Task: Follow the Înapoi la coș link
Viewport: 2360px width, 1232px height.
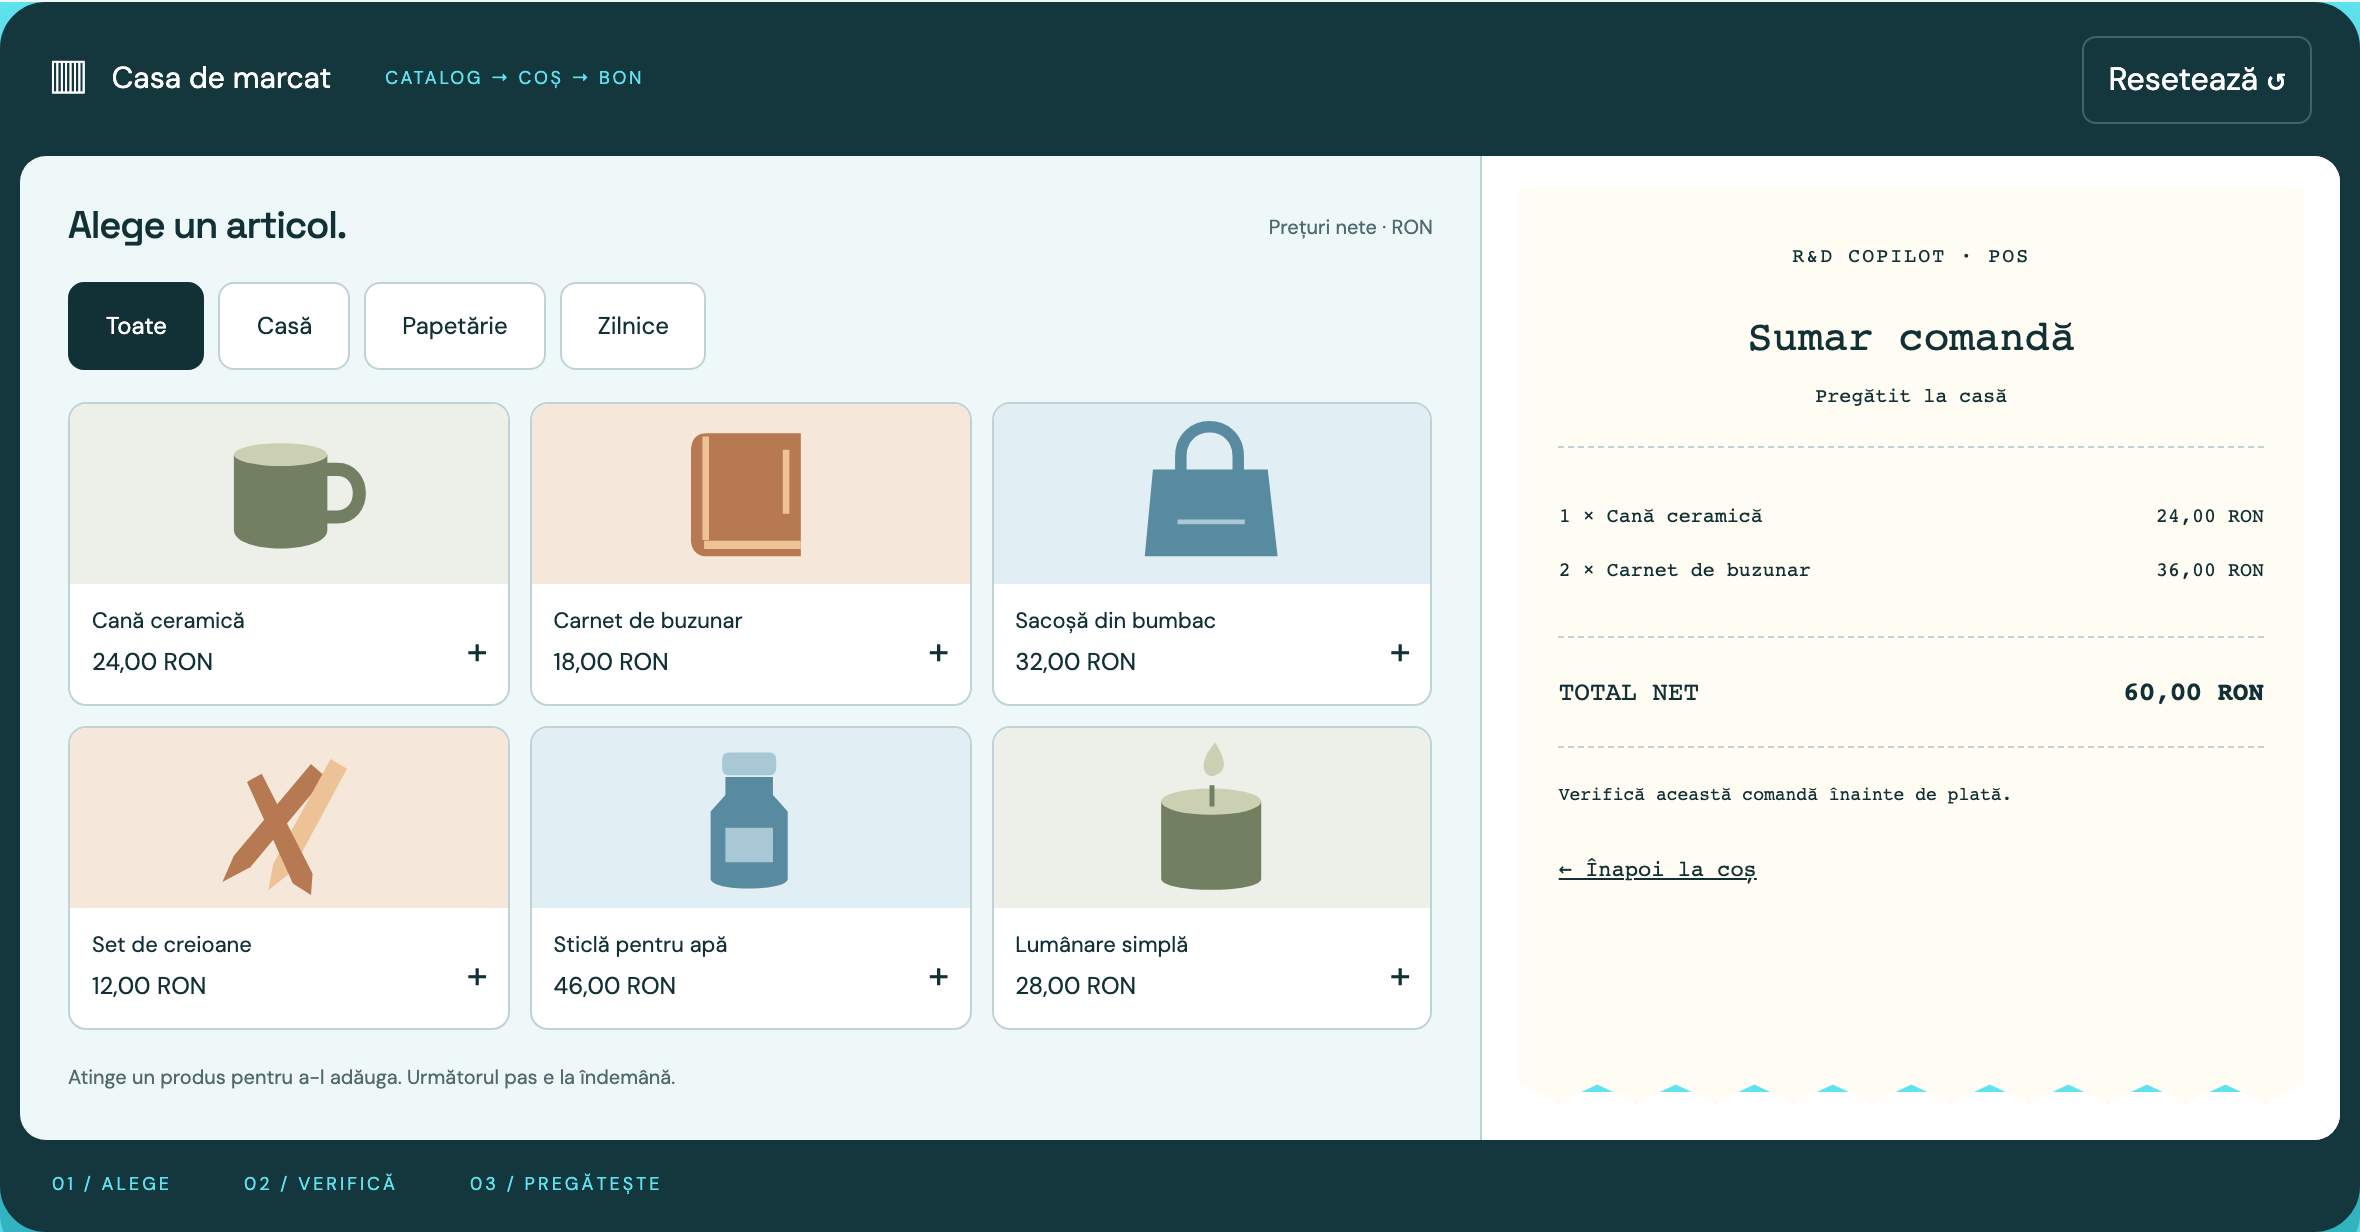Action: 1657,869
